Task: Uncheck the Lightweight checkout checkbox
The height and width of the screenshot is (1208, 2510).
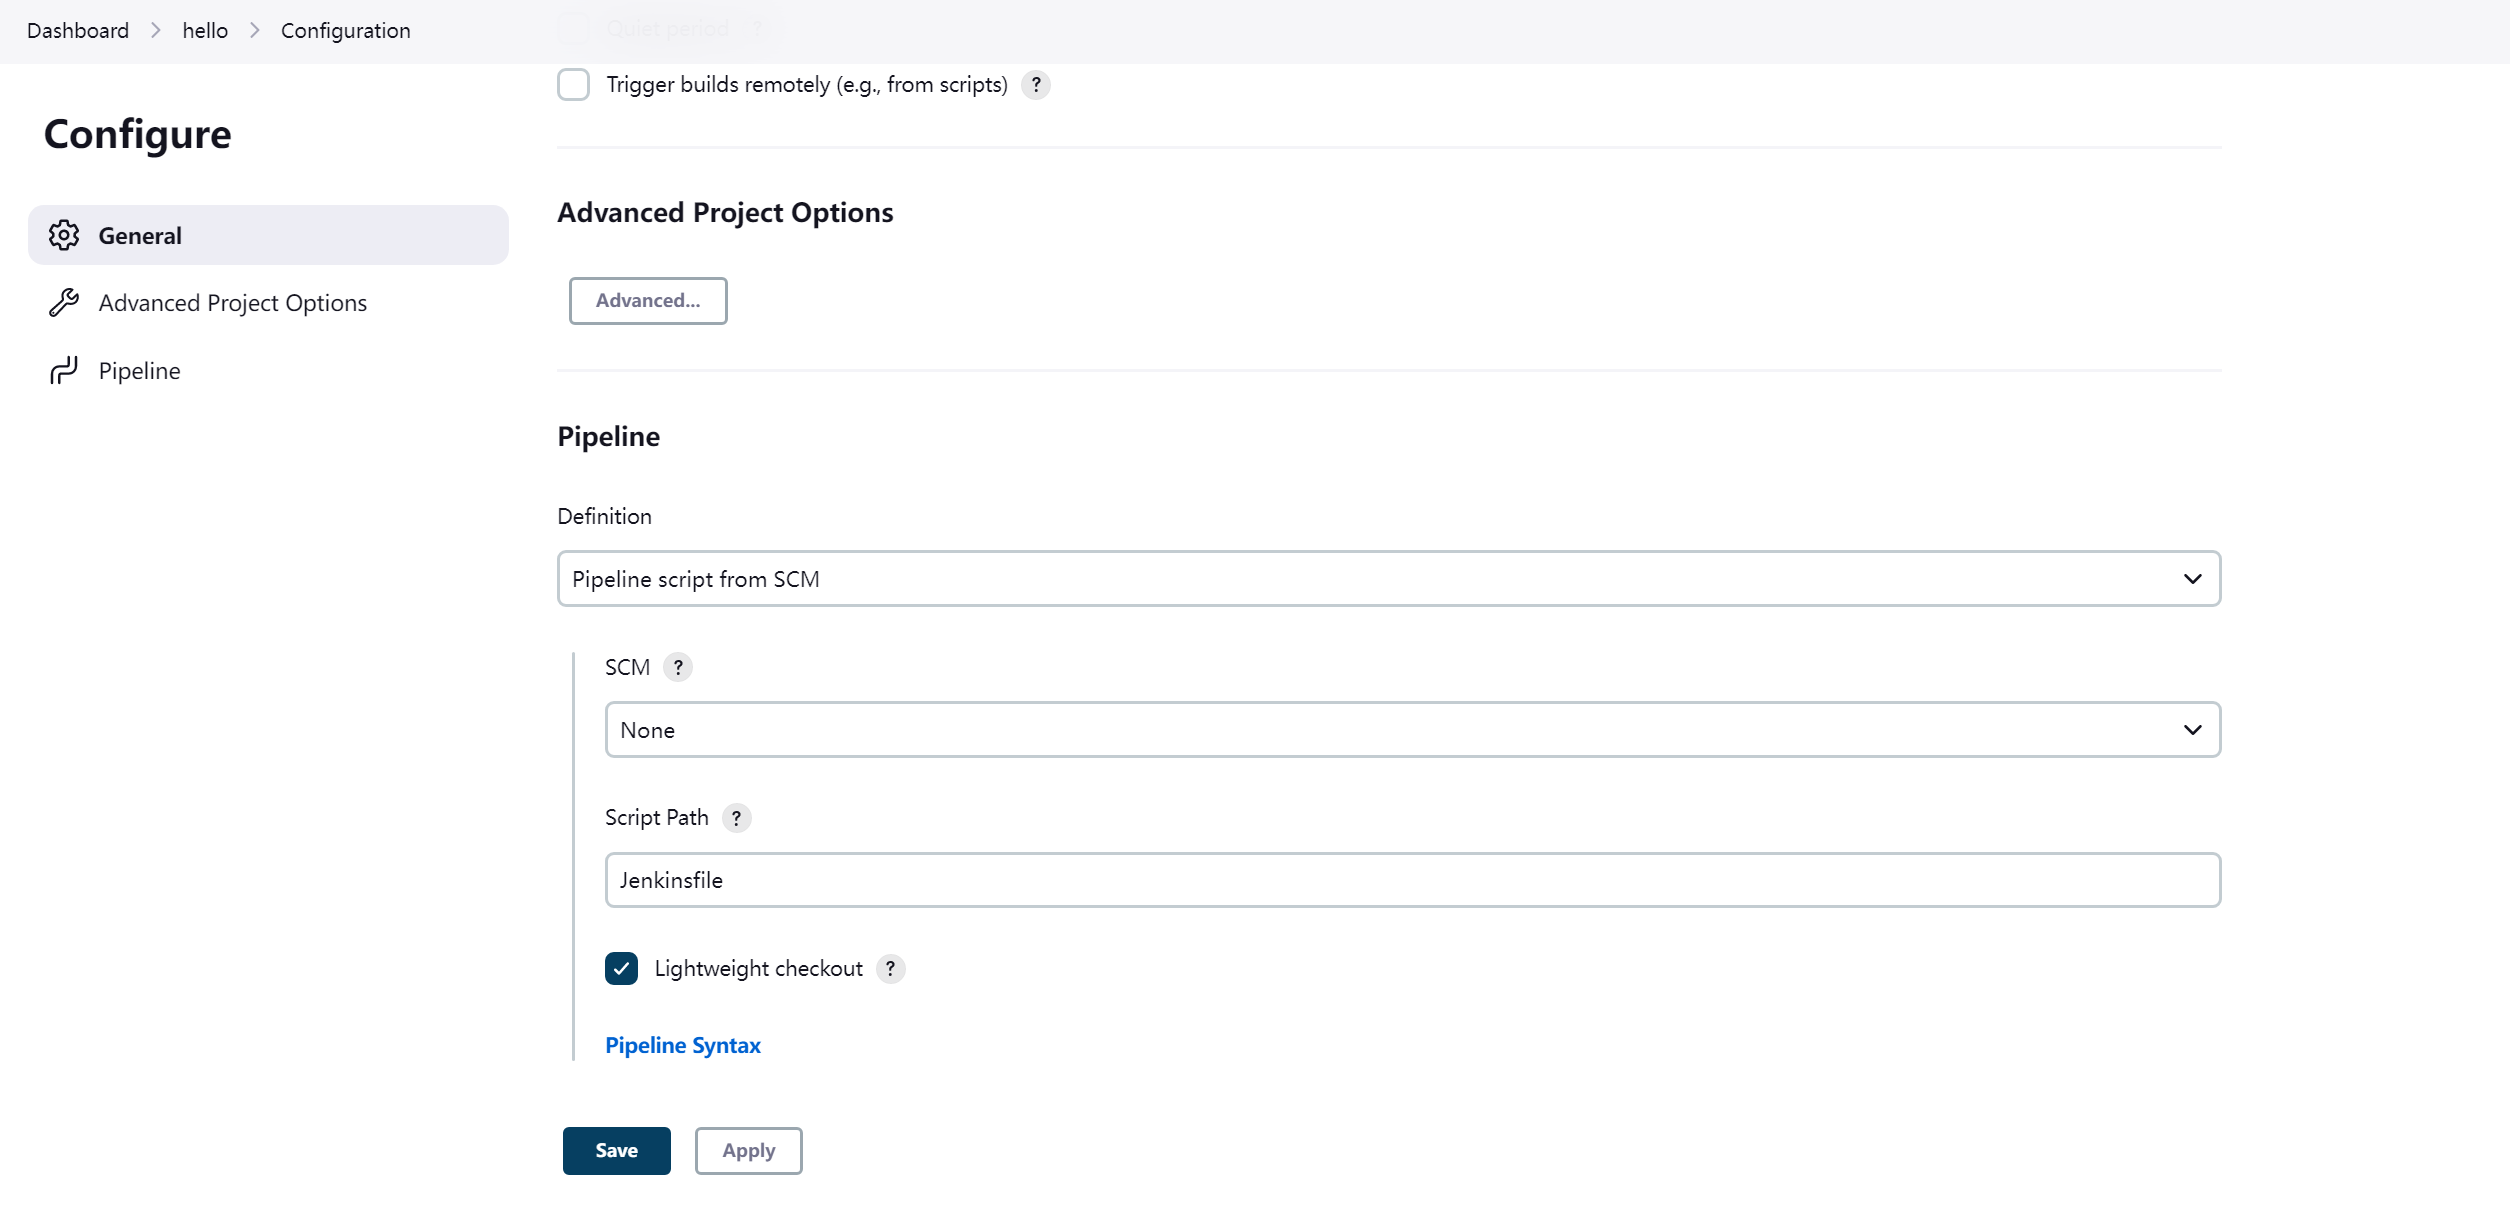Action: click(x=621, y=969)
